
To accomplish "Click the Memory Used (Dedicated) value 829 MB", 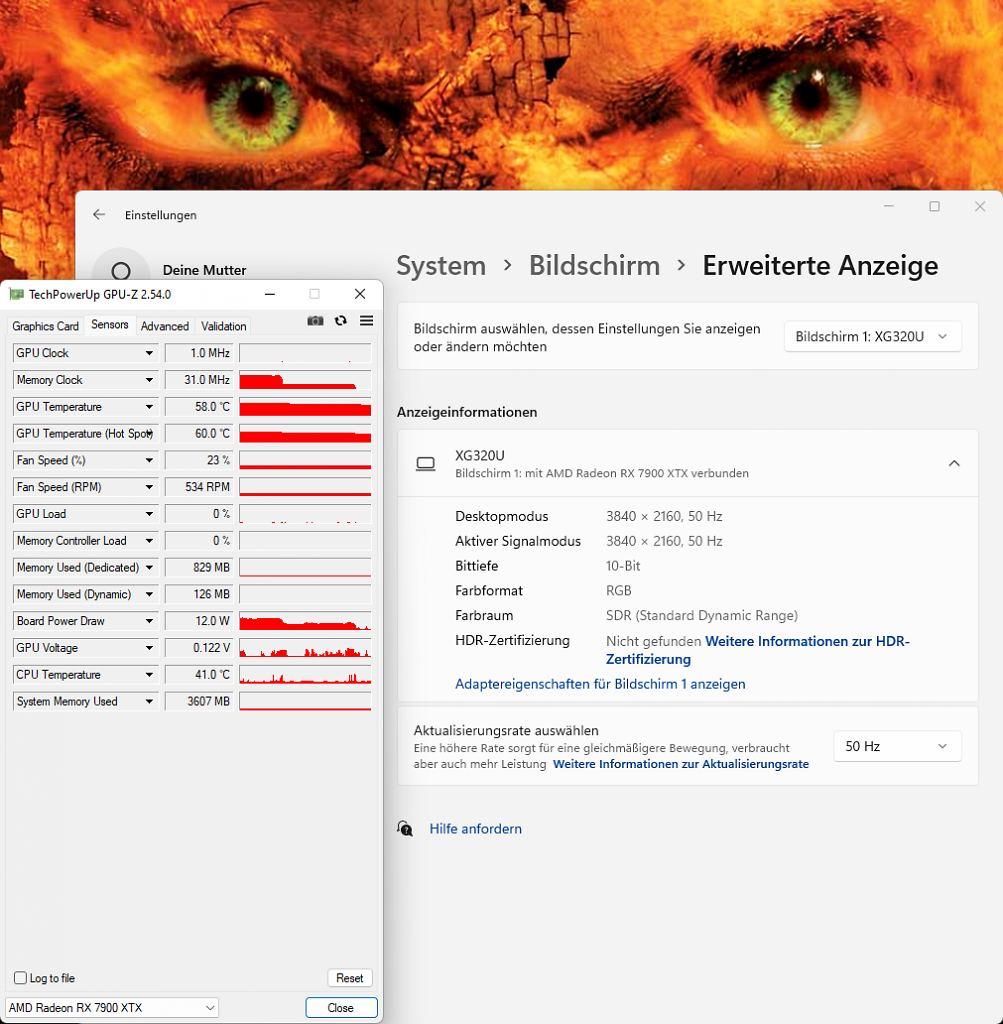I will 199,568.
